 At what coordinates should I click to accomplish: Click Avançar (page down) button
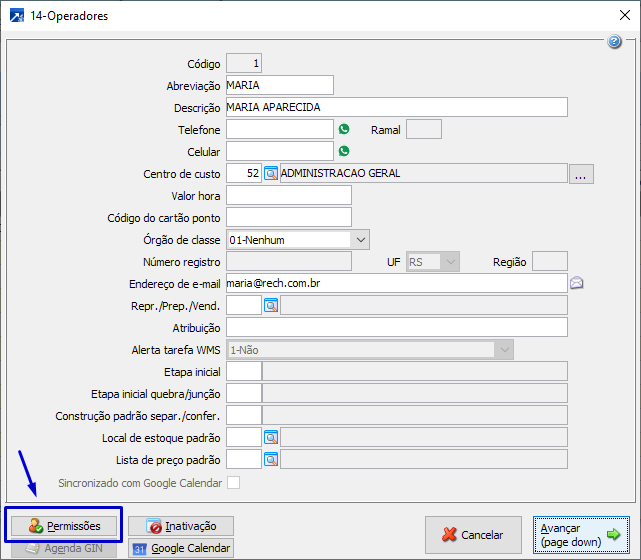click(x=581, y=534)
